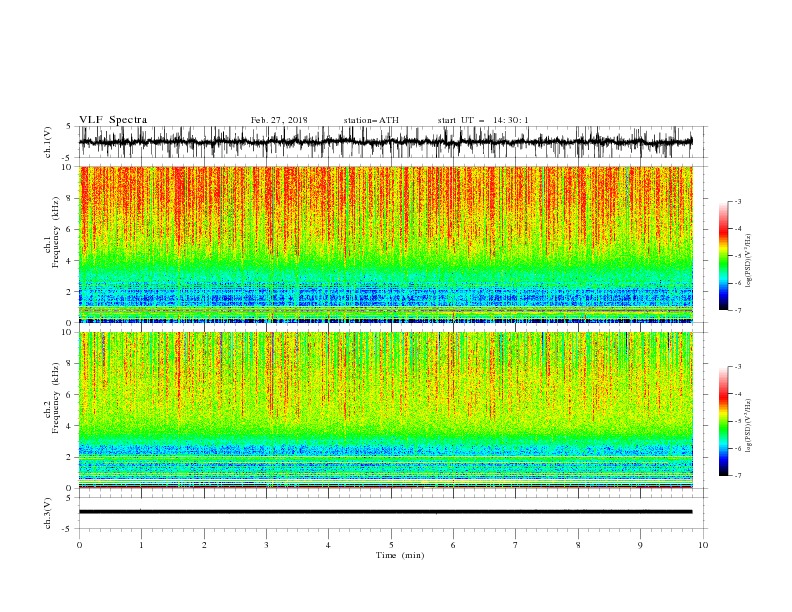Click the time axis tick label "8"
The width and height of the screenshot is (792, 612).
[x=578, y=545]
